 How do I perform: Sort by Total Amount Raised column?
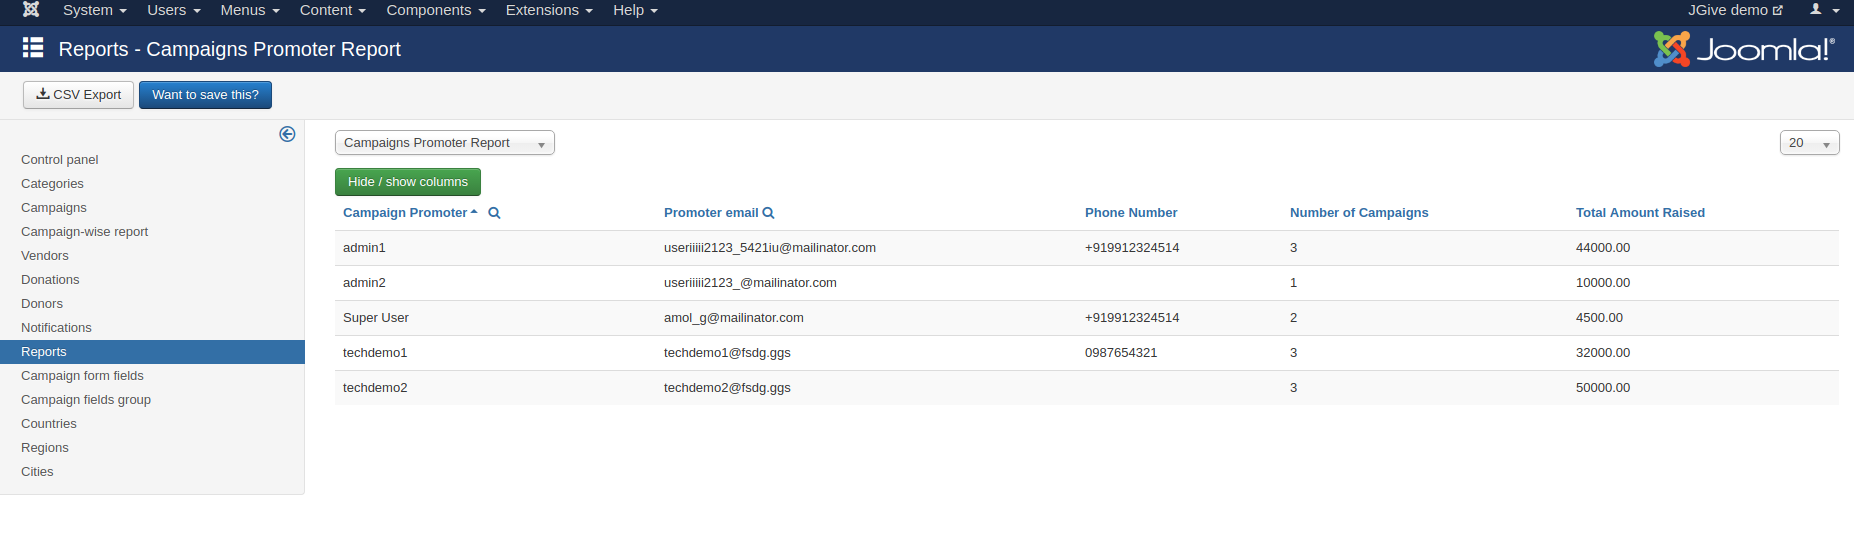(1640, 213)
